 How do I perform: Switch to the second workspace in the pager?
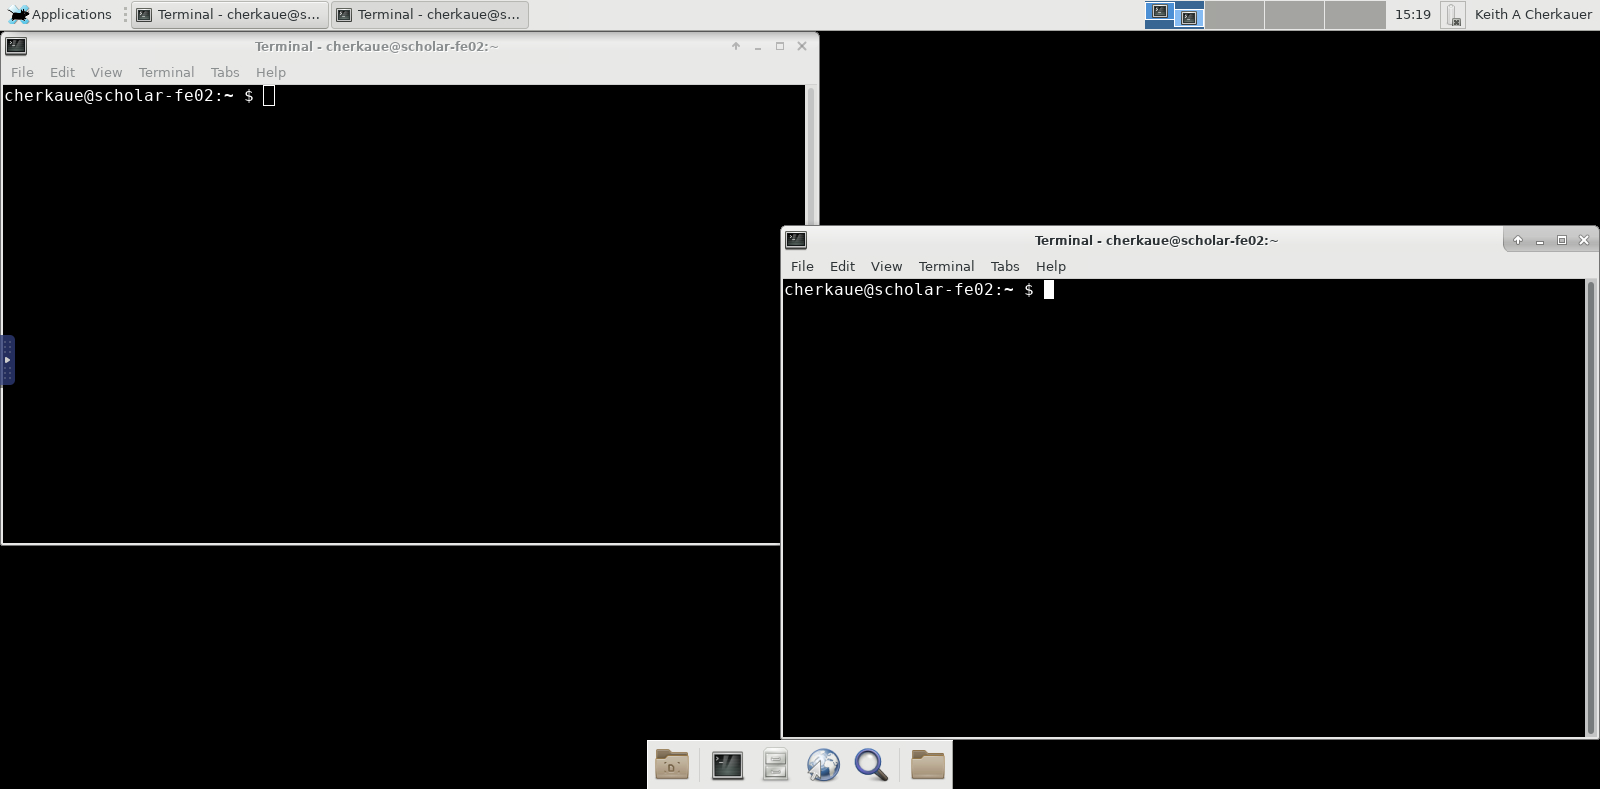click(1234, 15)
